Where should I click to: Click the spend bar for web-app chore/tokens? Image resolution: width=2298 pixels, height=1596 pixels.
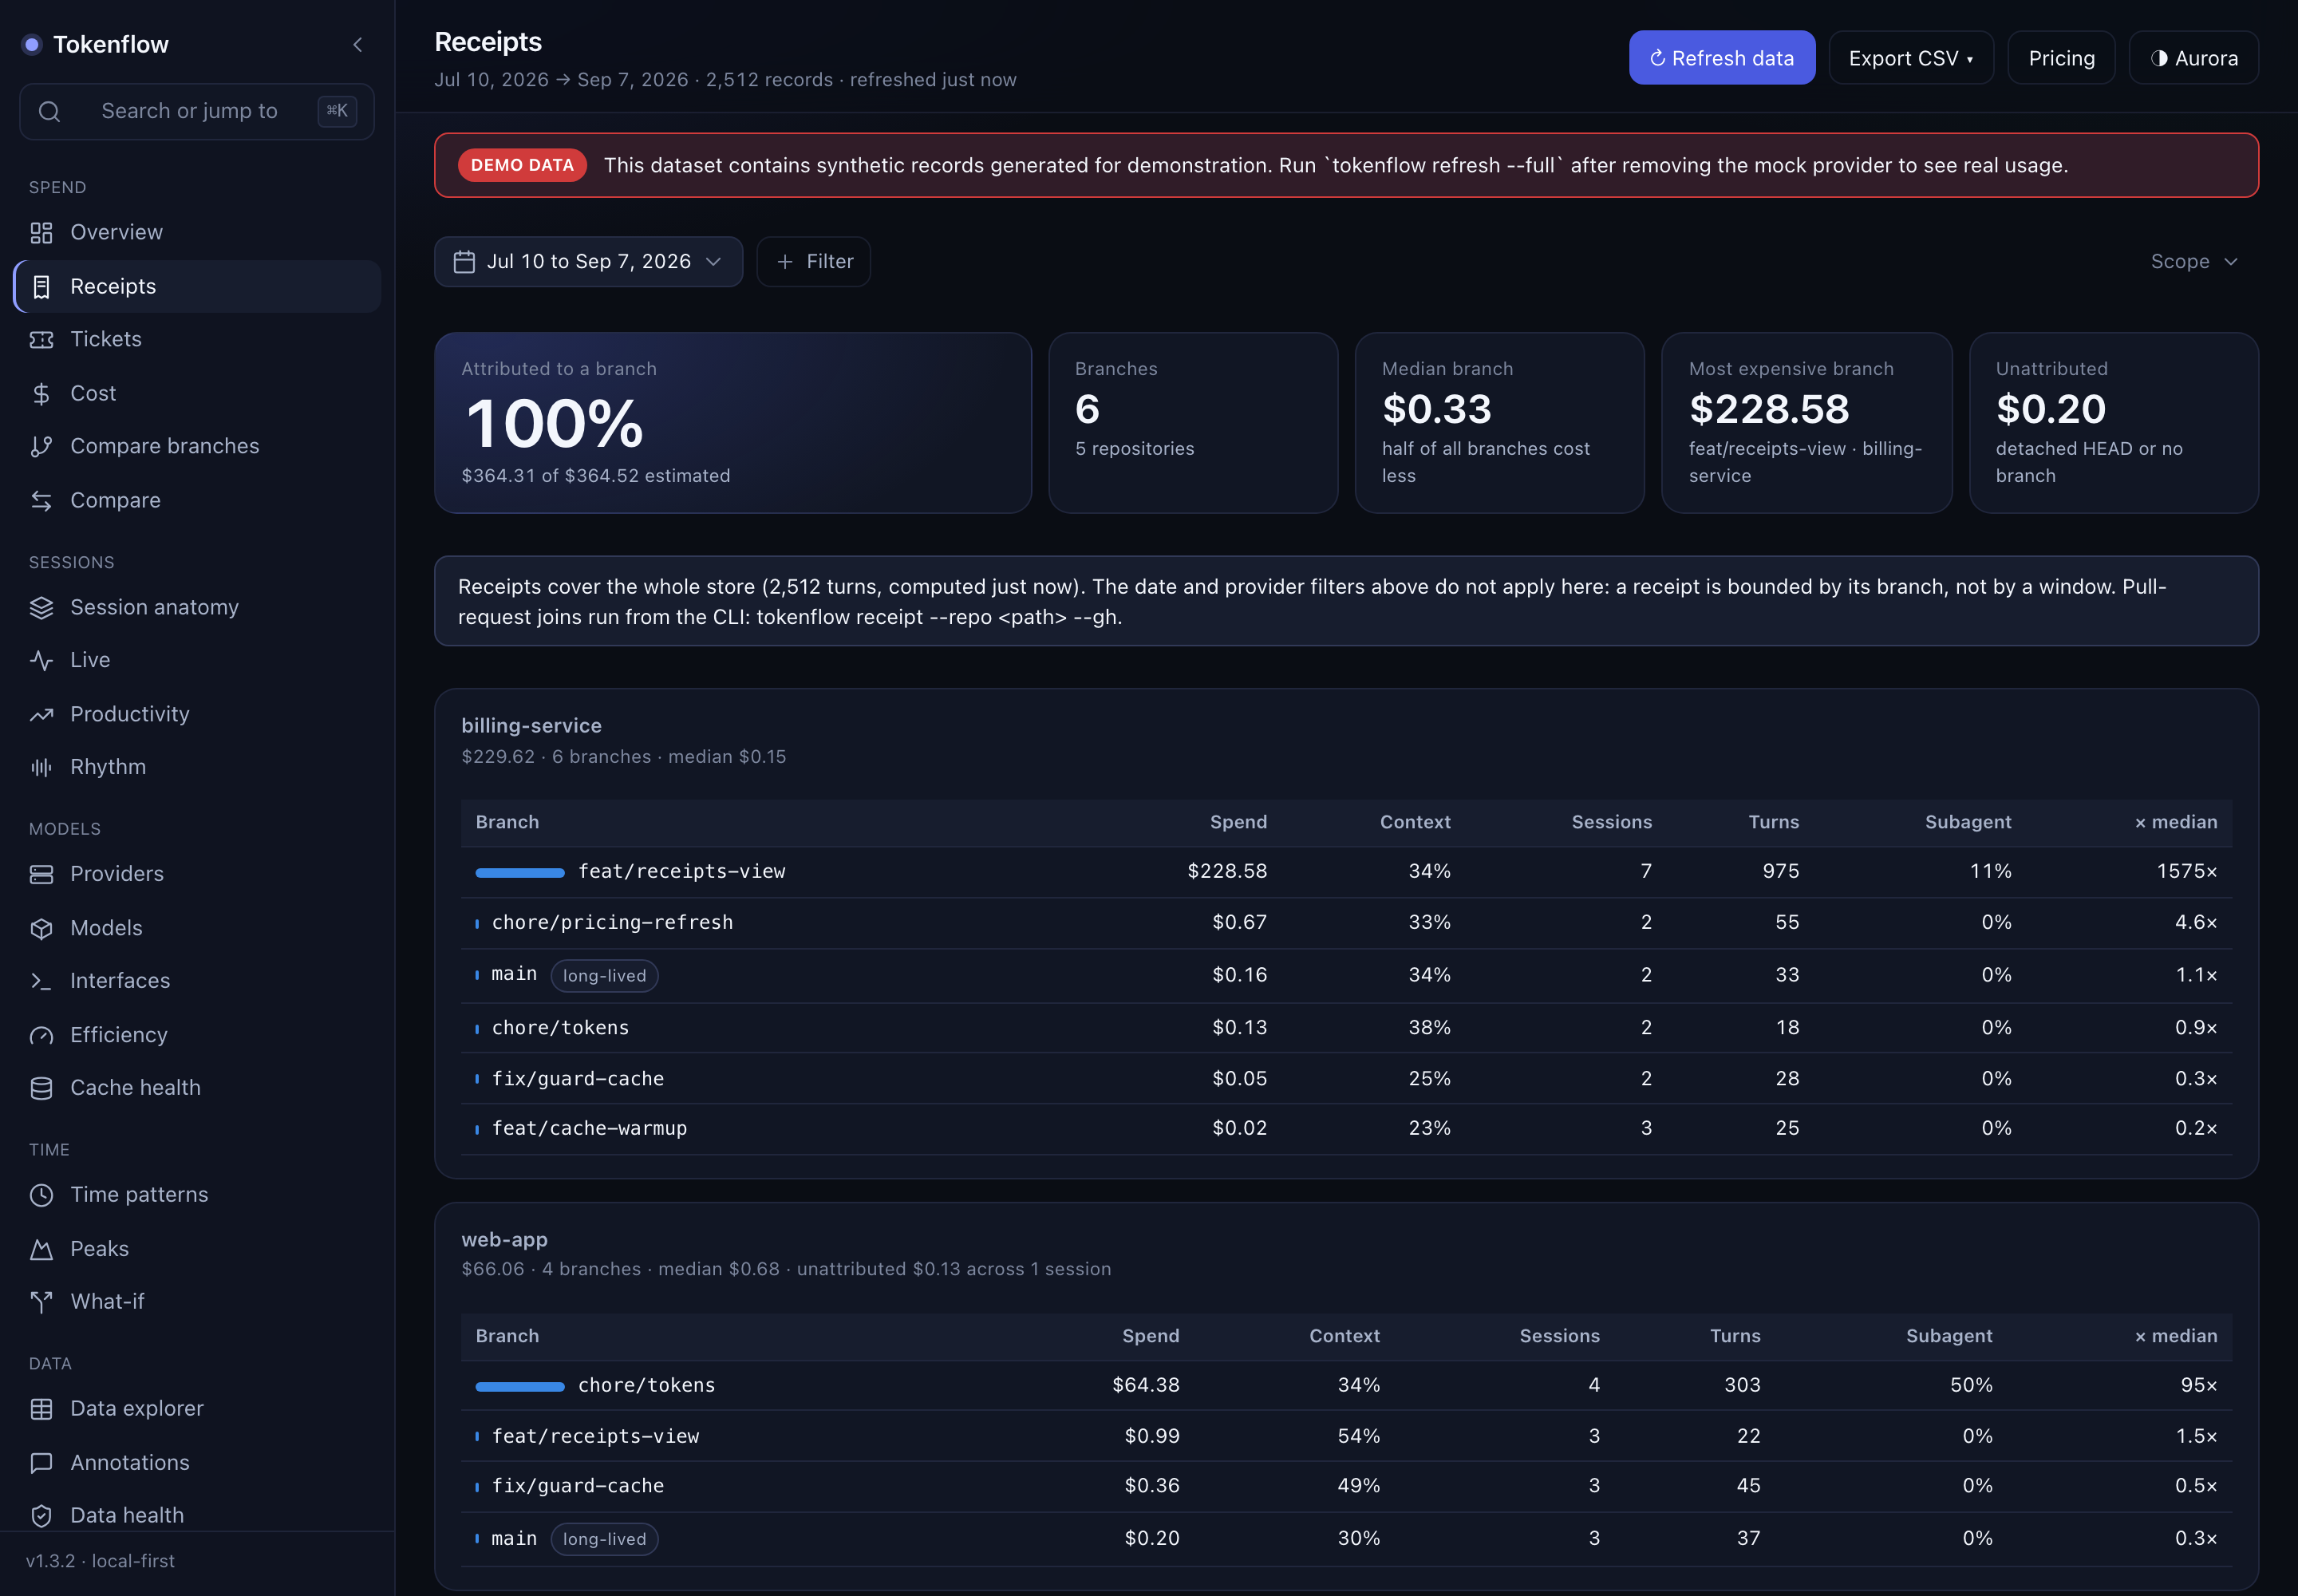pos(520,1387)
